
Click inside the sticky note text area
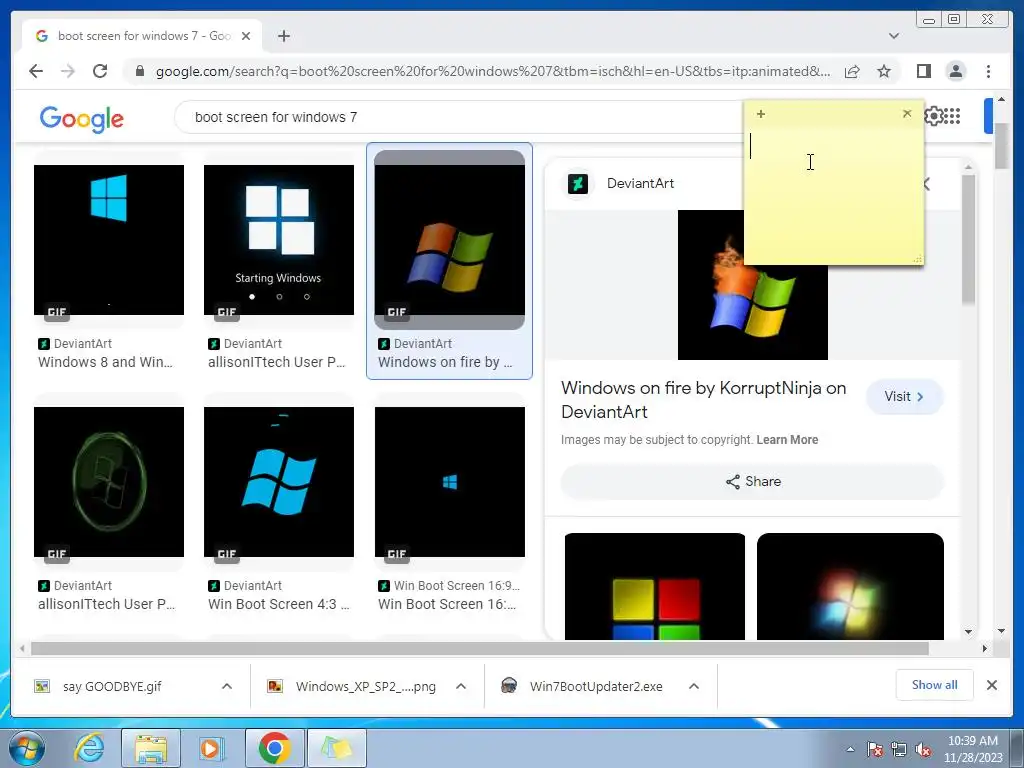pyautogui.click(x=834, y=195)
